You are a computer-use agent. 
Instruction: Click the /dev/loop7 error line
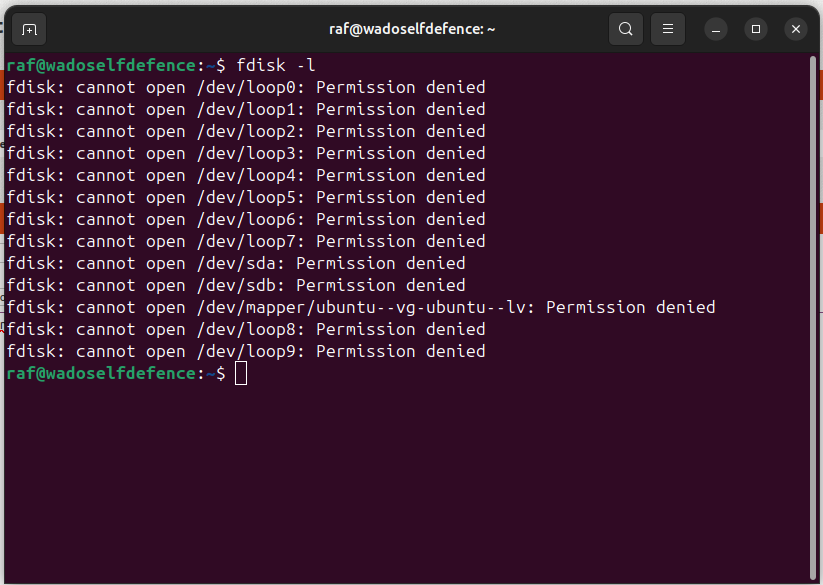tap(246, 241)
